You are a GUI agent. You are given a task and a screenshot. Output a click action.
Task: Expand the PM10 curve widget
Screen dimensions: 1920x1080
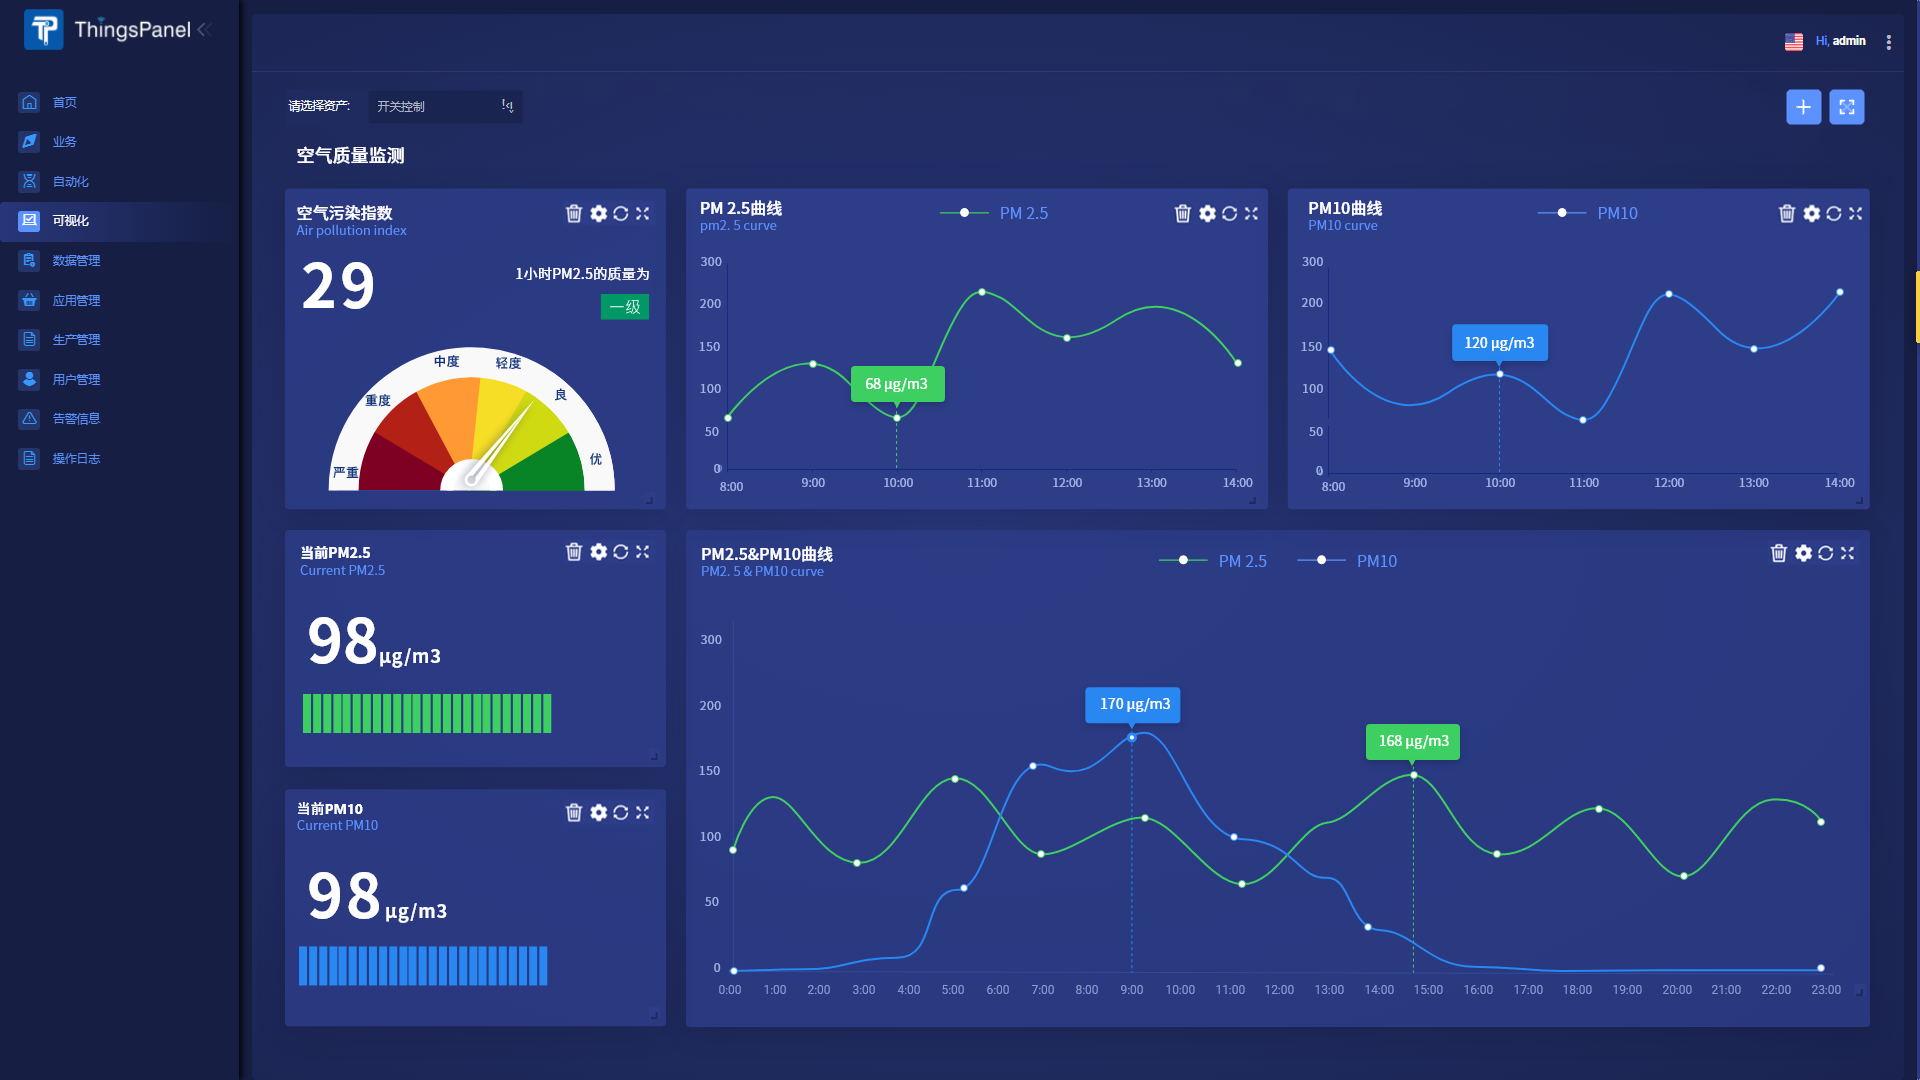click(1856, 213)
